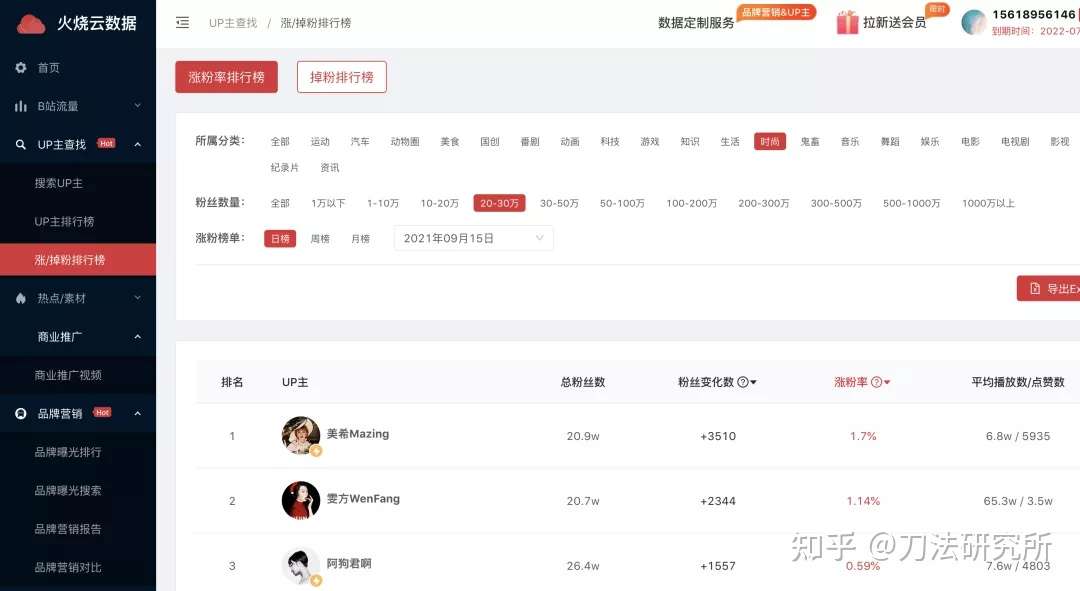Switch to 掉粉排行榜 tab
The width and height of the screenshot is (1080, 591).
click(x=342, y=77)
